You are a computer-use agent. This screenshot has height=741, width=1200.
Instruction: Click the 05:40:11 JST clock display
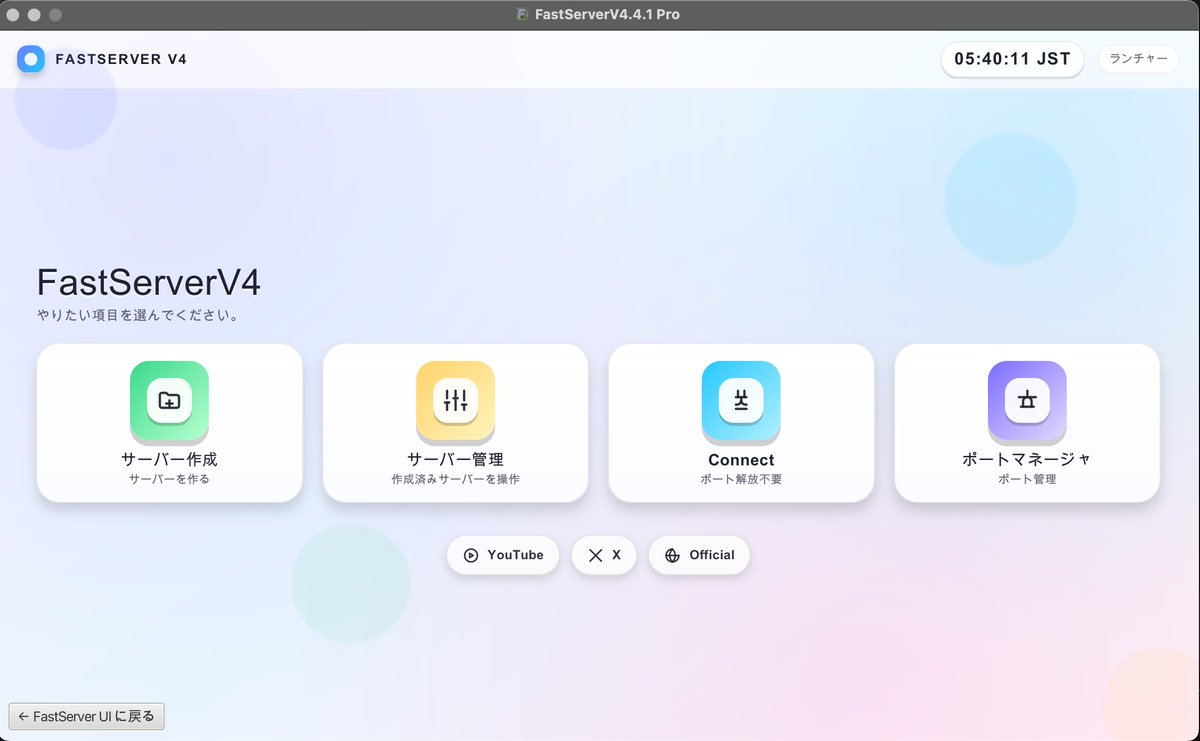pyautogui.click(x=1012, y=59)
